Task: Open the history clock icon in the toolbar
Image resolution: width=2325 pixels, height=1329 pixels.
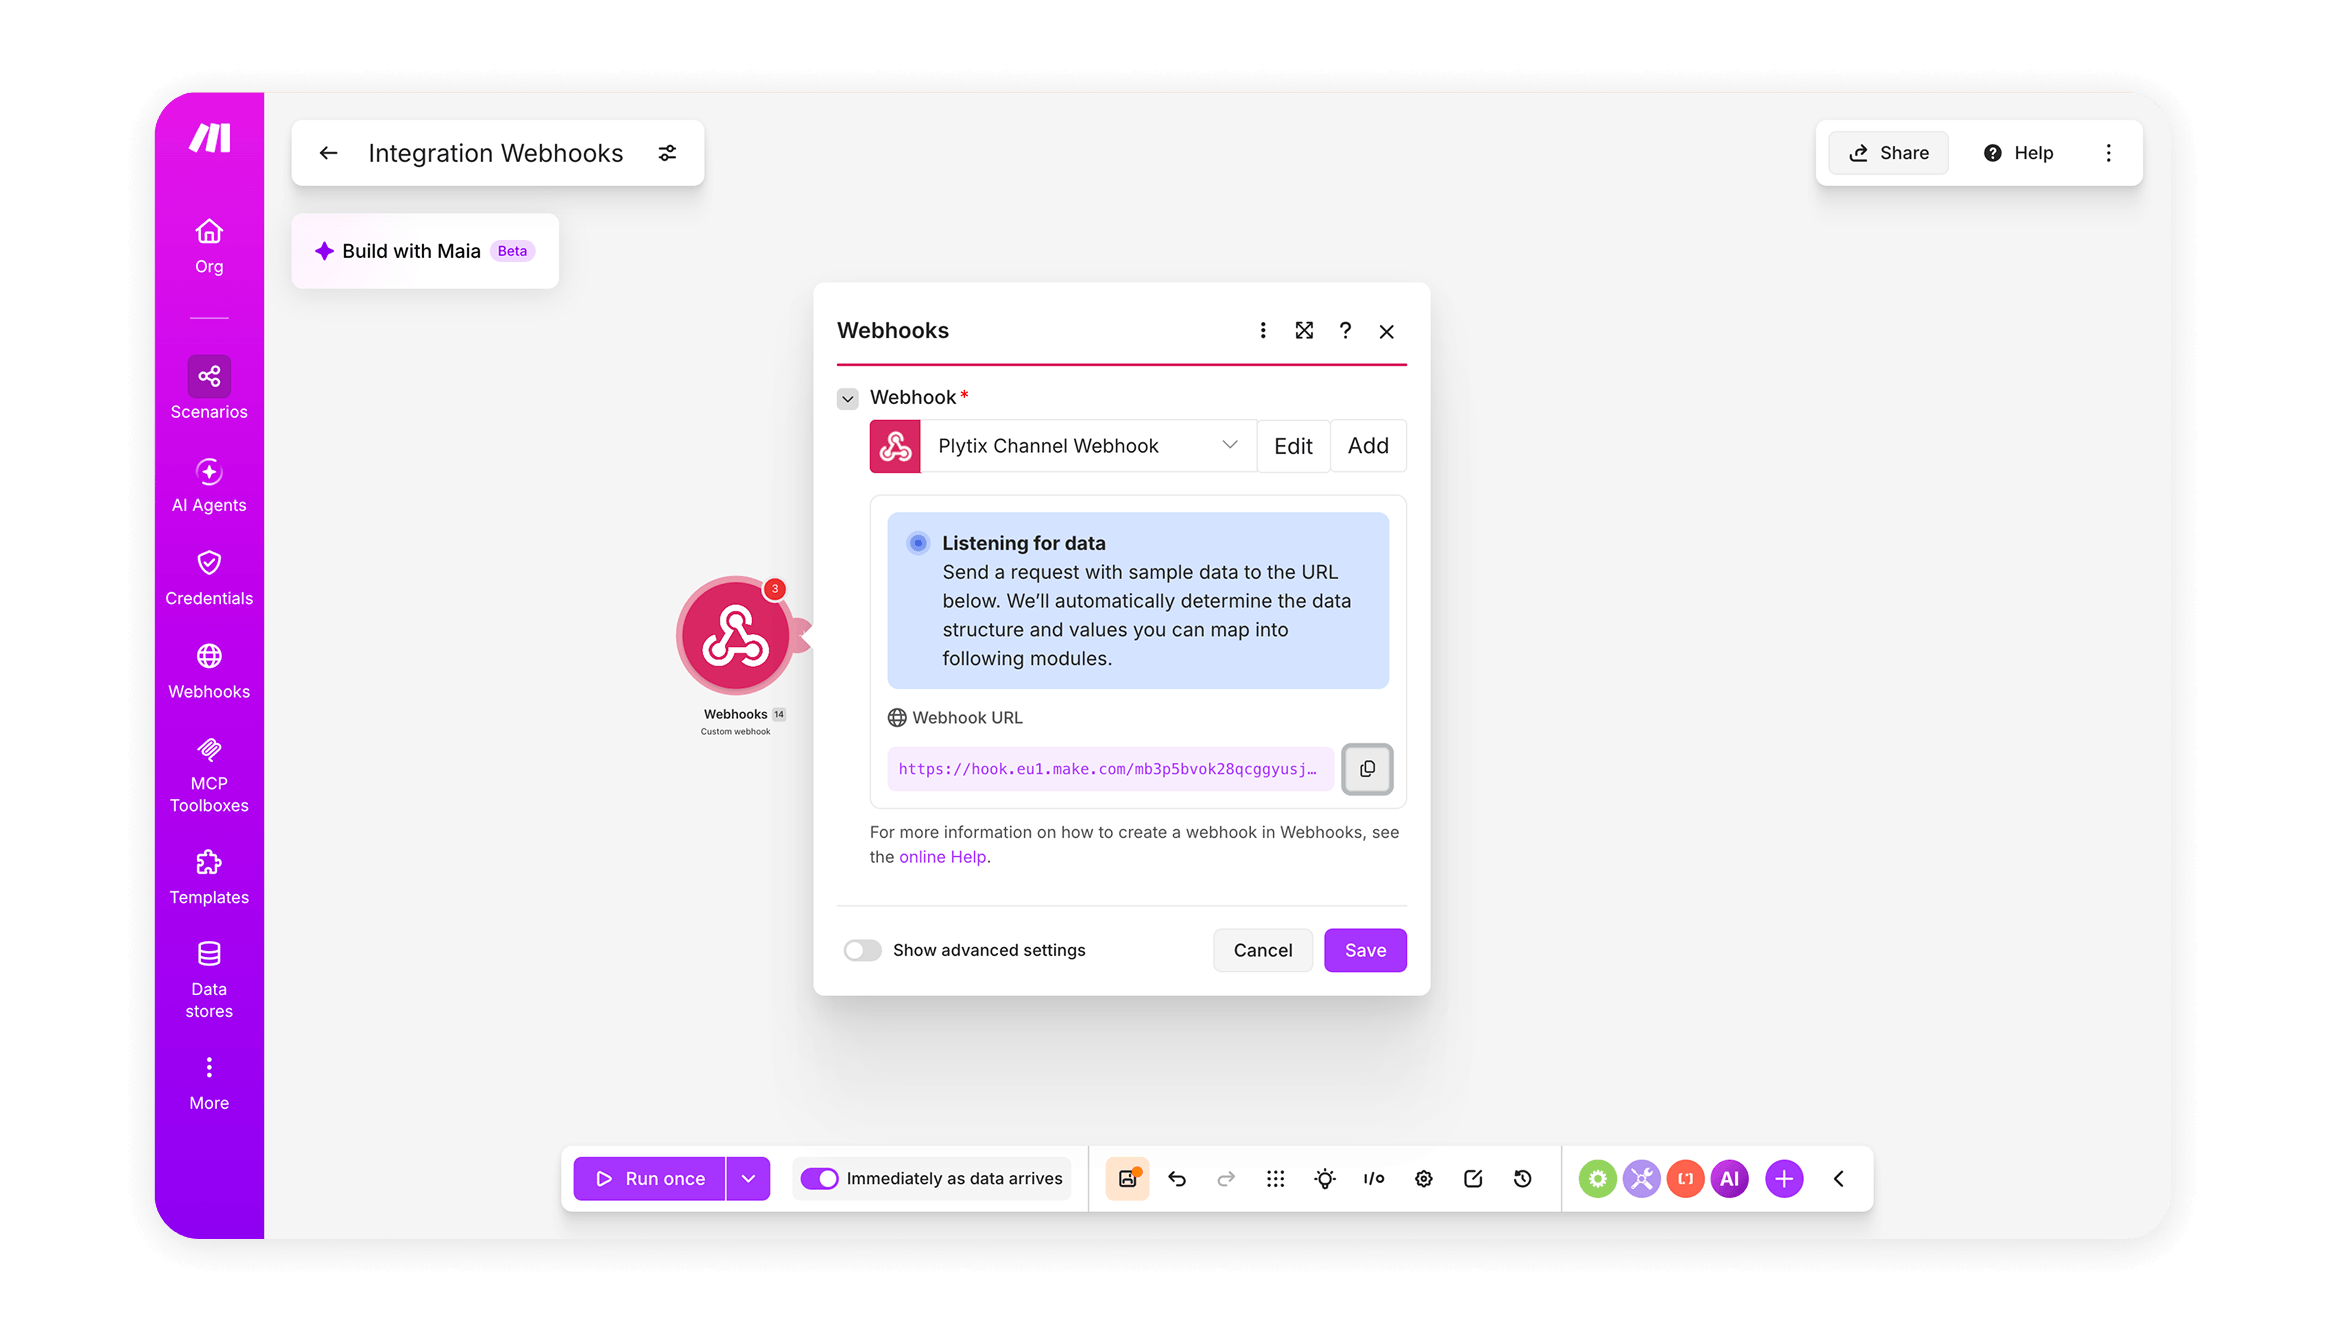Action: pos(1523,1179)
